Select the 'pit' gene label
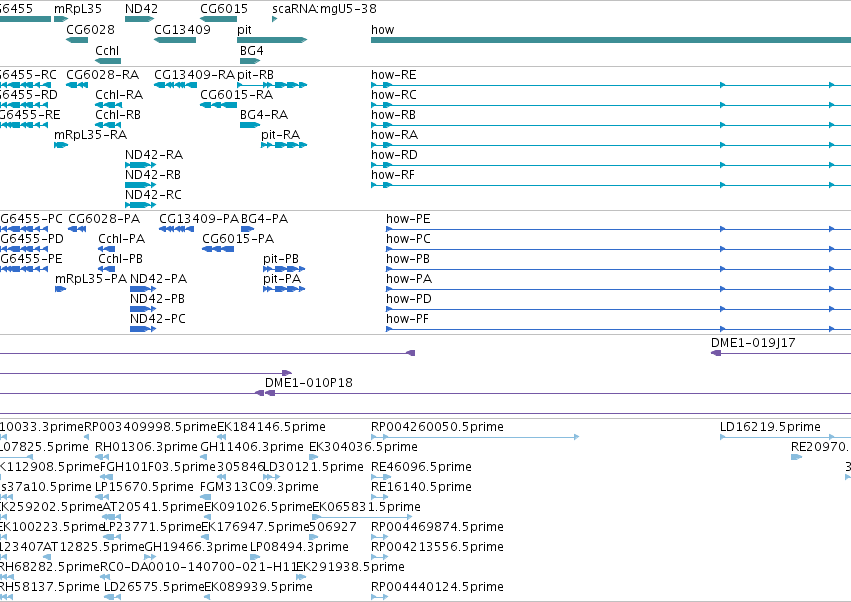Image resolution: width=851 pixels, height=602 pixels. (244, 30)
